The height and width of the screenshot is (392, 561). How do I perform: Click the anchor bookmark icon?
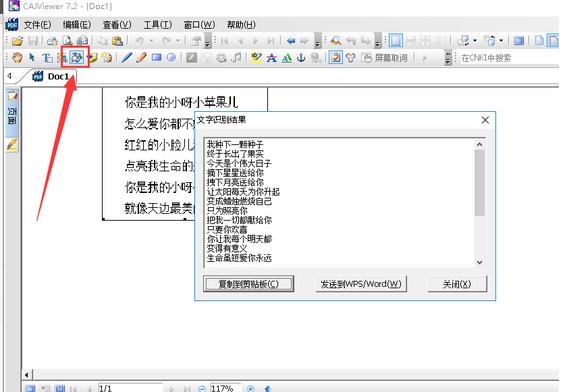(301, 58)
